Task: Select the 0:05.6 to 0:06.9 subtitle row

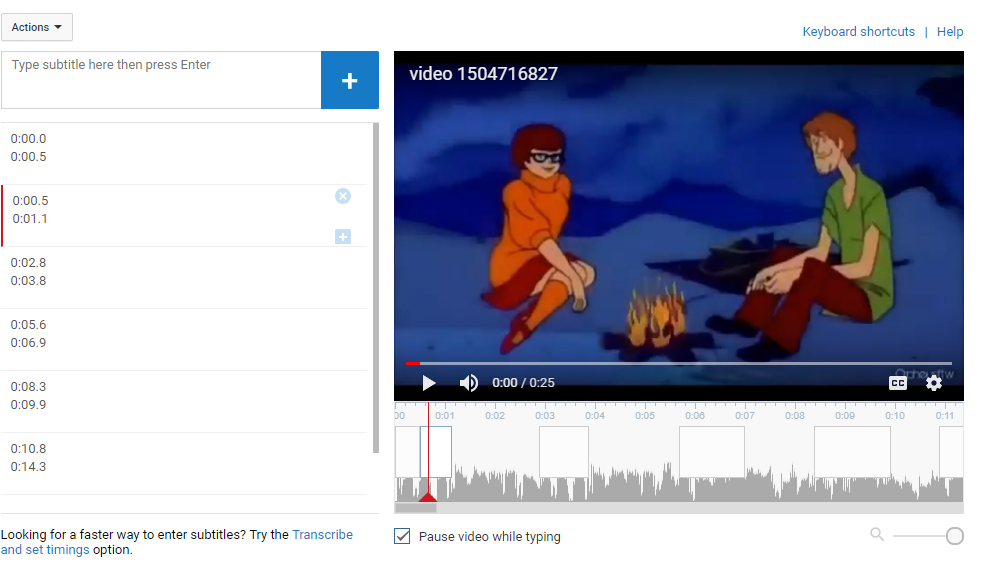Action: click(184, 339)
